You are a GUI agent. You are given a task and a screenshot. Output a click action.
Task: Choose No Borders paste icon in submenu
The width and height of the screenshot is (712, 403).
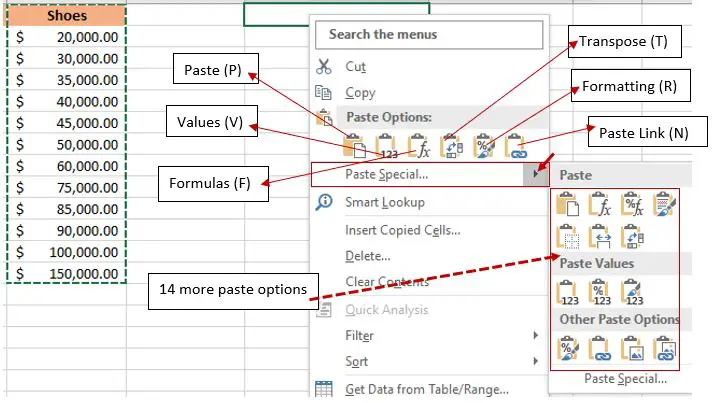pos(569,236)
